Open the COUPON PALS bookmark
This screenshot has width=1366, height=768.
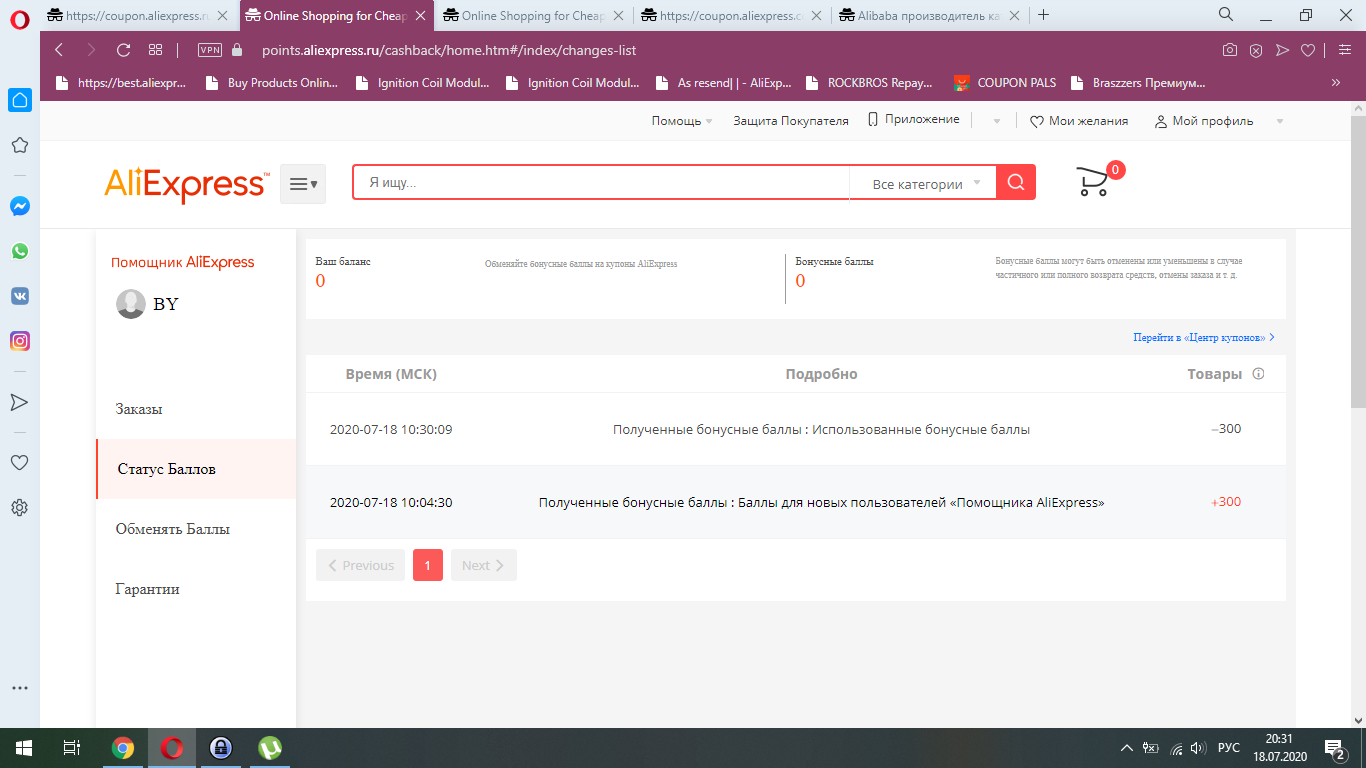click(1004, 83)
